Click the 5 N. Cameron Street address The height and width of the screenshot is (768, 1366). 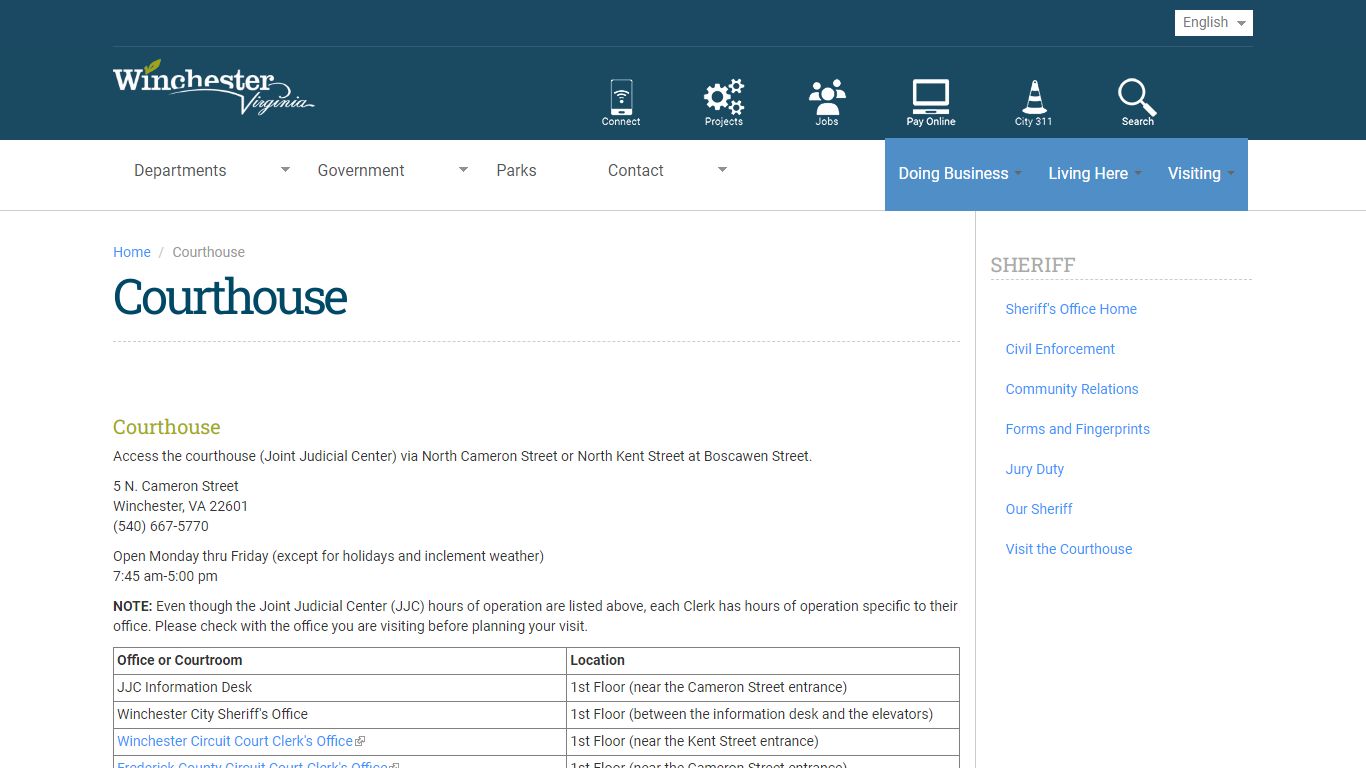176,486
